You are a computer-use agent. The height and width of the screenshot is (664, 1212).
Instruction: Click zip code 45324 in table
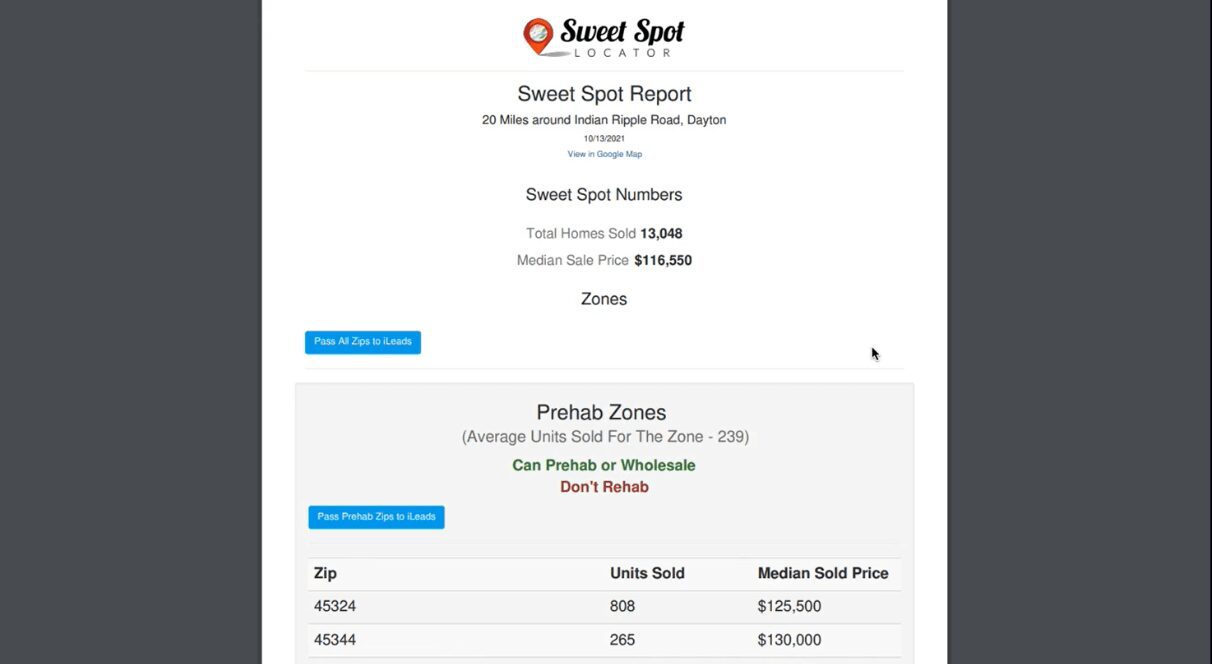pos(335,607)
